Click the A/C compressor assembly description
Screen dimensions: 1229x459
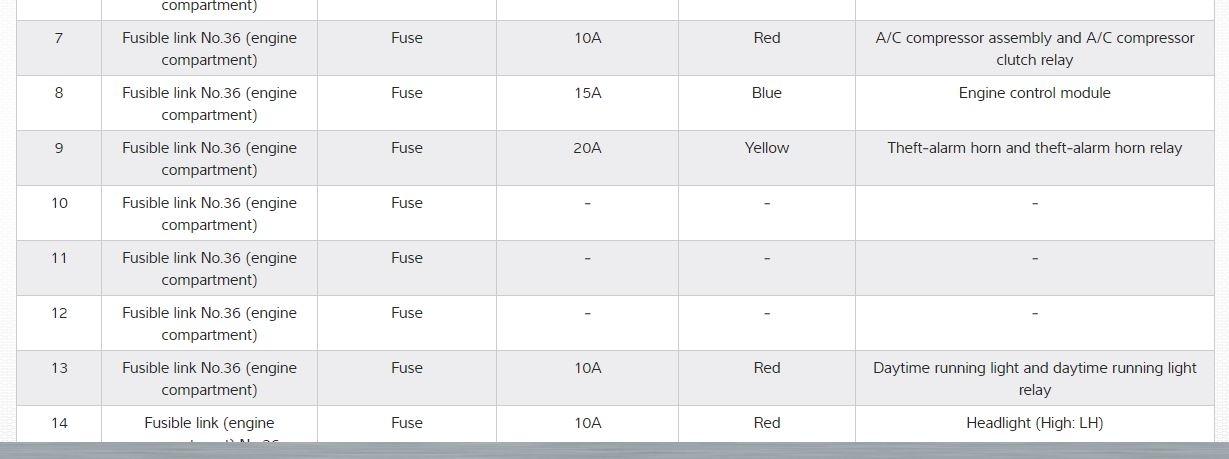(1034, 48)
